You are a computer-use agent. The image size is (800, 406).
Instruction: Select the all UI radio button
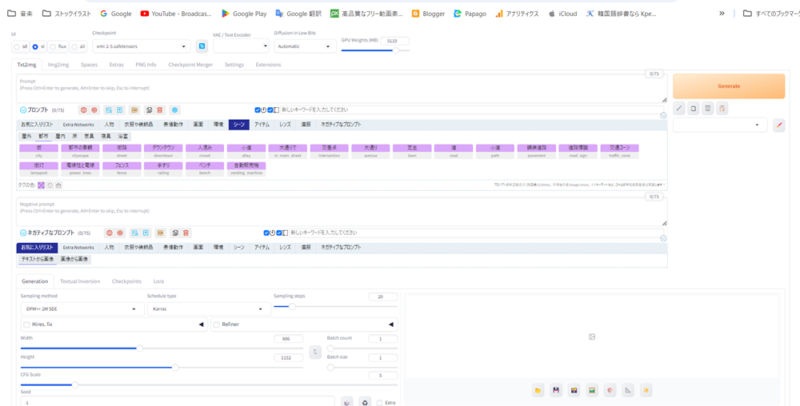tap(74, 47)
